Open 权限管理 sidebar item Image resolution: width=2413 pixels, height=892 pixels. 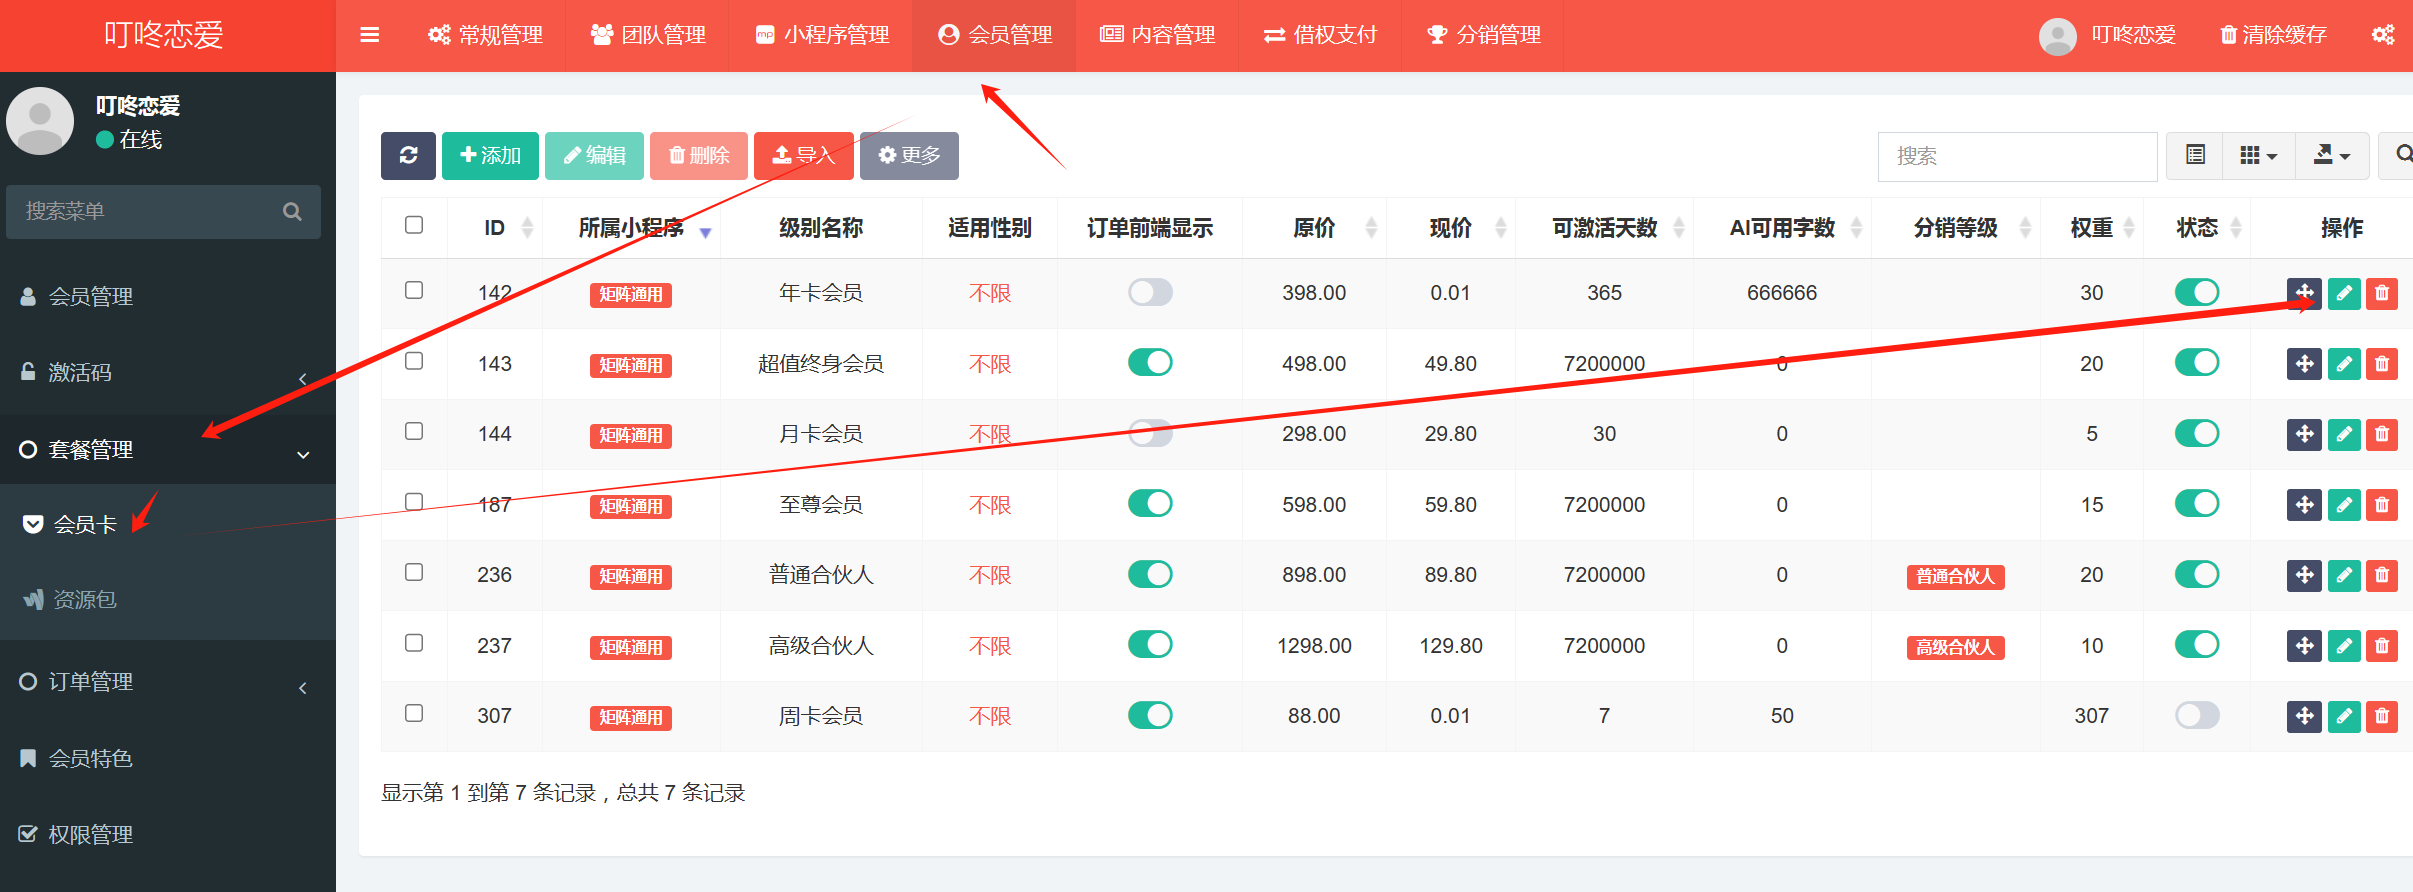point(168,835)
